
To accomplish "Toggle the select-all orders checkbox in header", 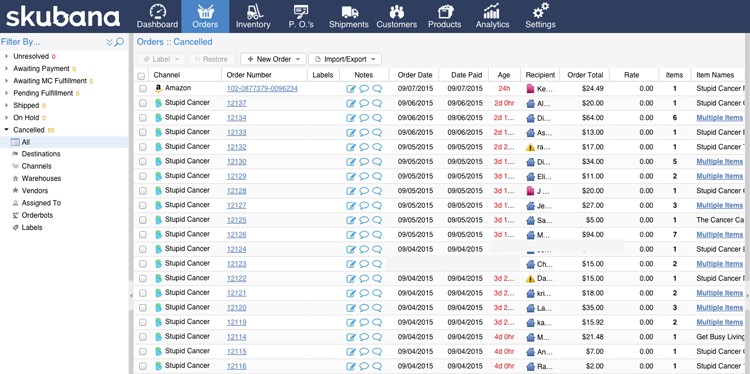I will 141,76.
